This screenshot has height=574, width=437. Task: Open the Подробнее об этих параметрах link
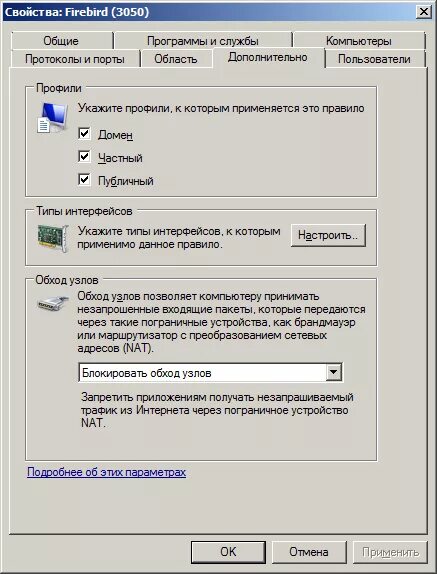pos(107,472)
